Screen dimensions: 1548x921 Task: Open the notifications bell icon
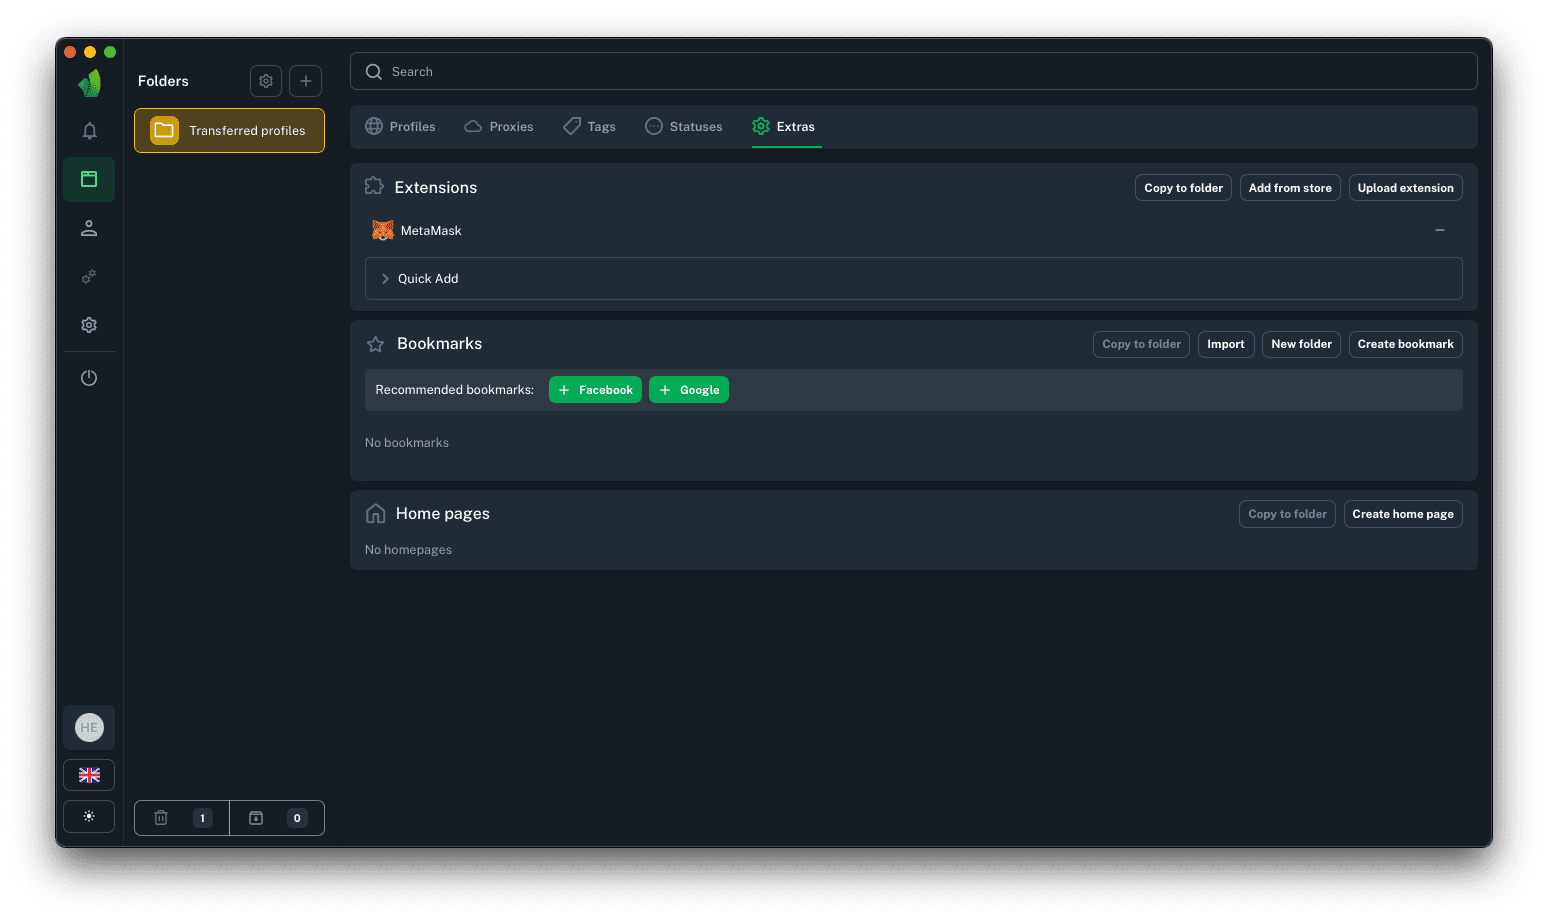point(89,131)
